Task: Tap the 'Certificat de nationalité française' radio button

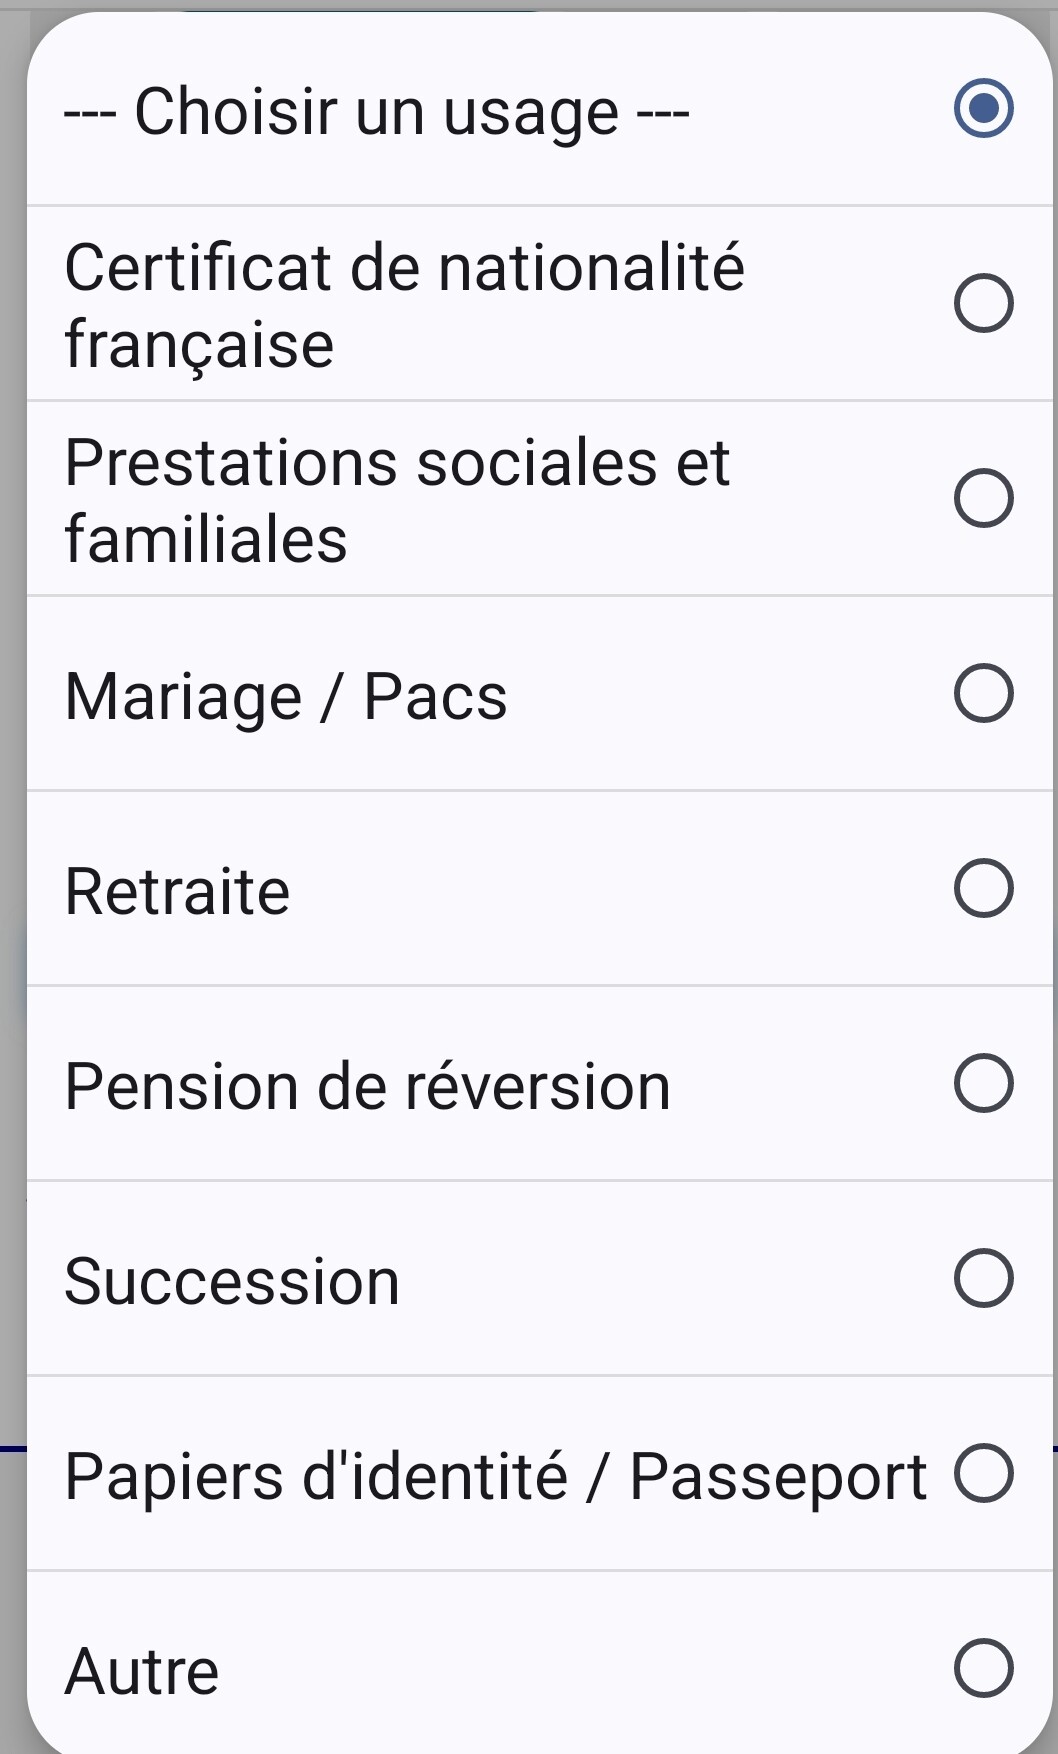Action: pos(983,303)
